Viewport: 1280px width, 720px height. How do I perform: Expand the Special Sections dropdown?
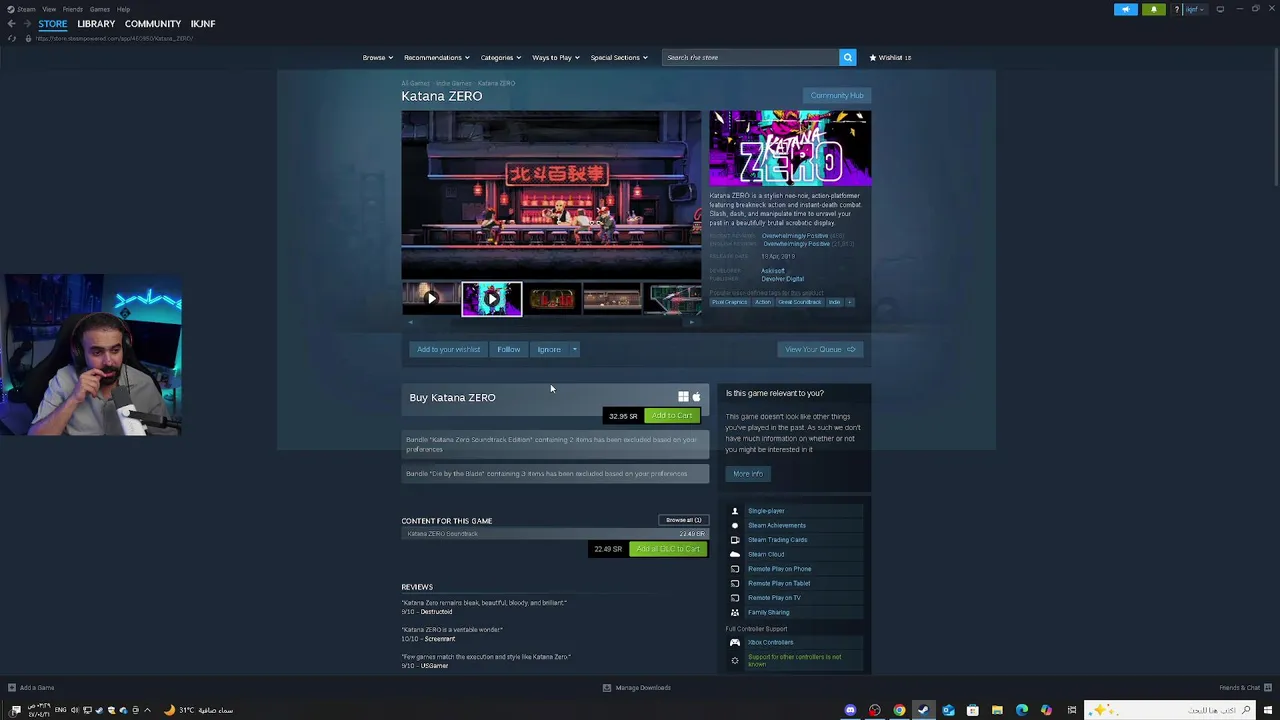click(618, 57)
